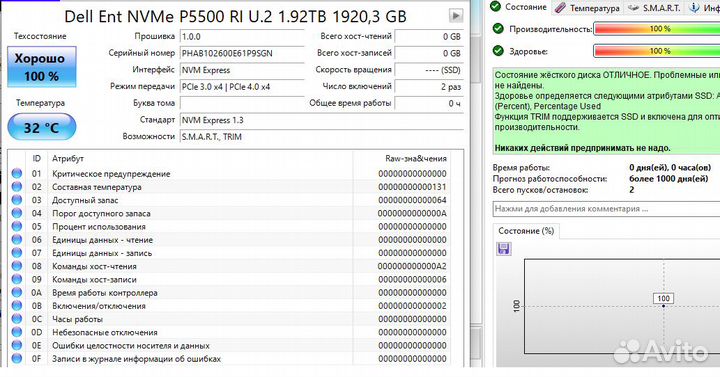This screenshot has height=377, width=720.
Task: Click the 100 data point label on chart
Action: pos(663,298)
